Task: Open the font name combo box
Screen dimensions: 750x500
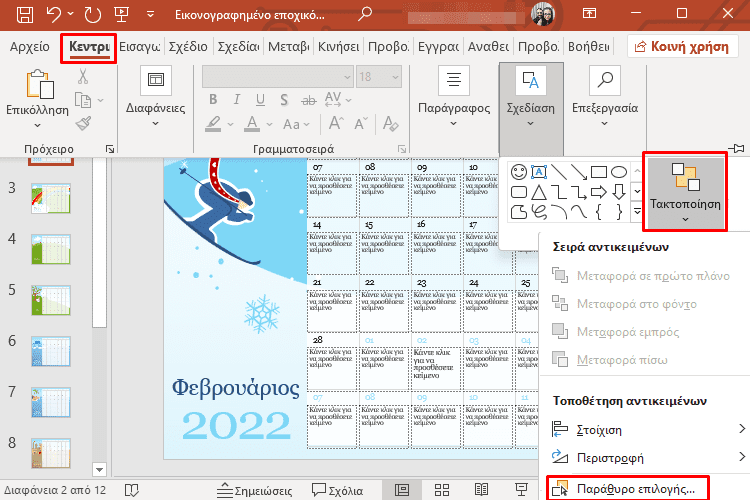Action: [x=278, y=77]
